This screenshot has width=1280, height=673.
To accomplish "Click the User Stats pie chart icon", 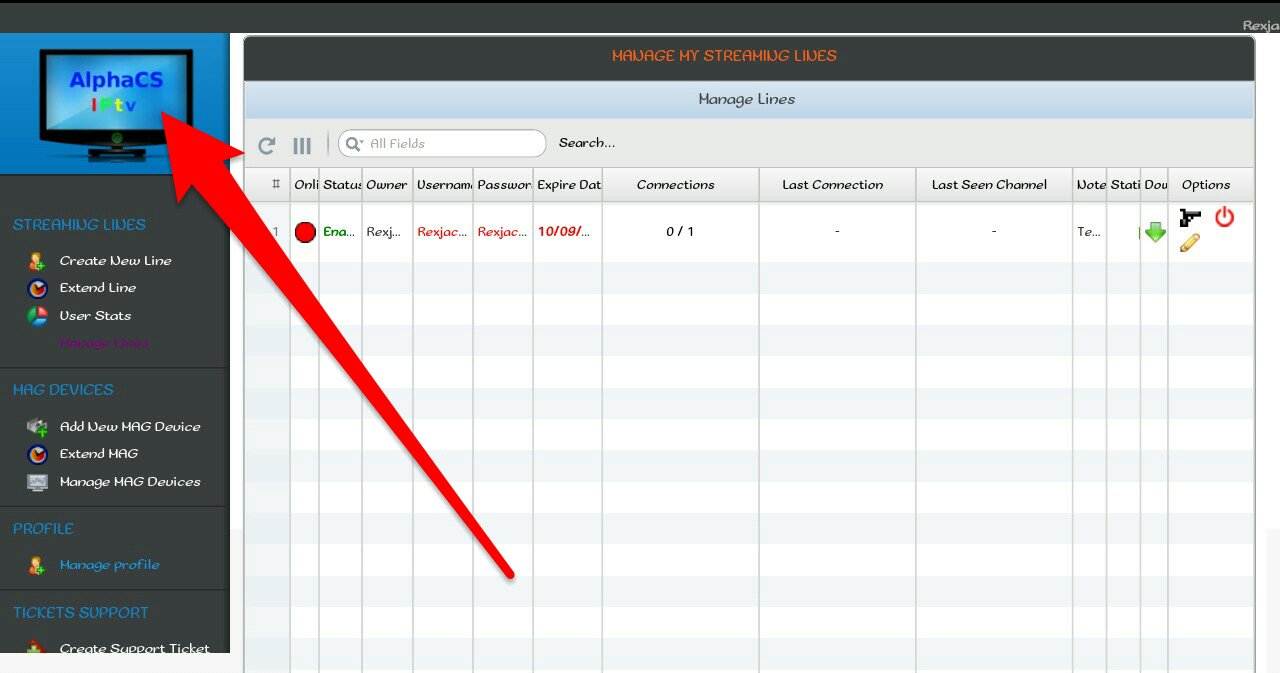I will click(38, 316).
